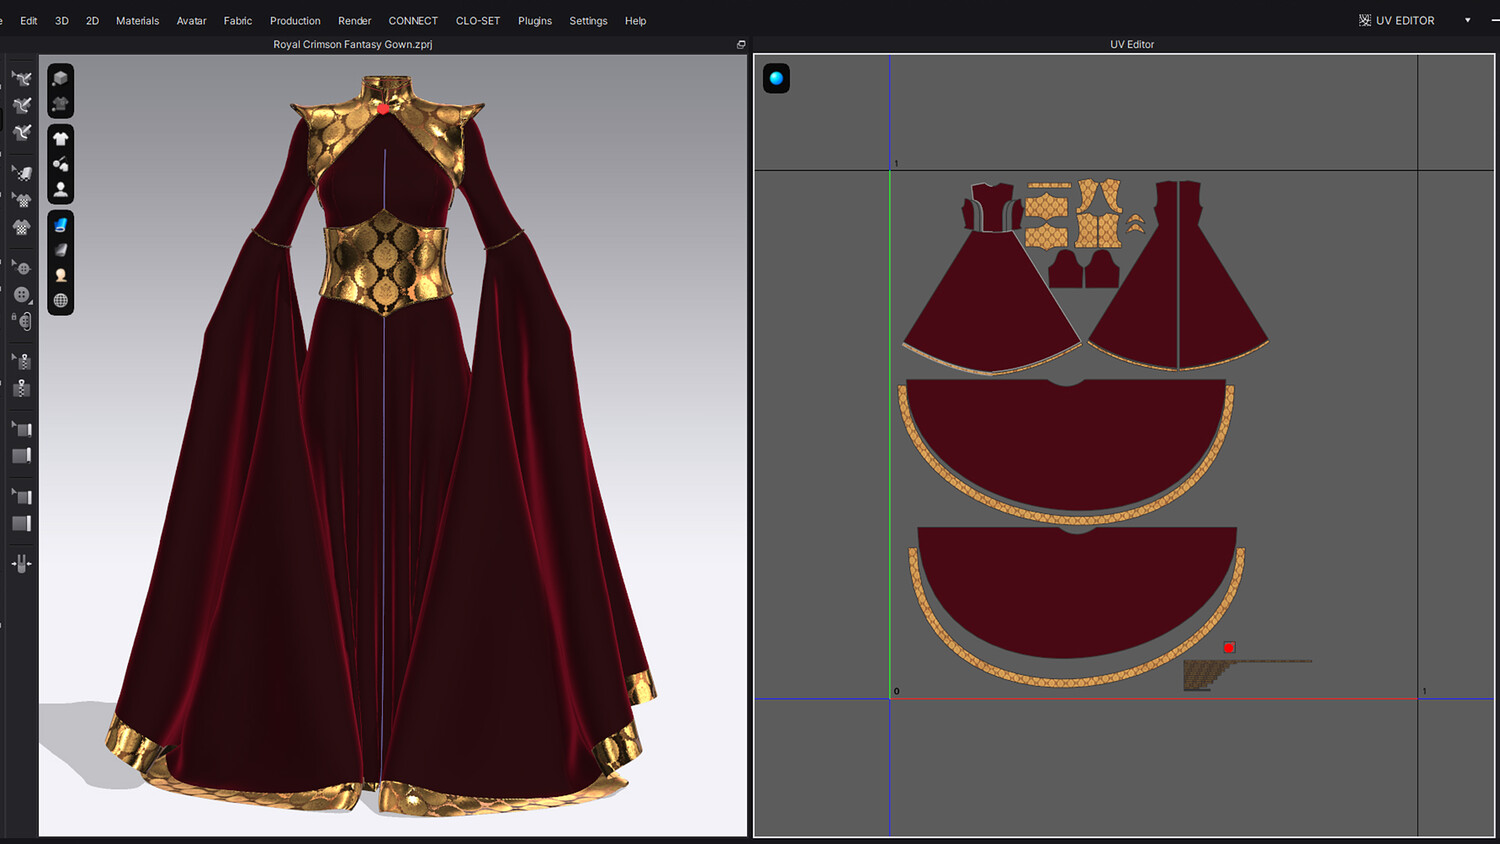The image size is (1500, 844).
Task: Open the Settings menu
Action: tap(588, 20)
